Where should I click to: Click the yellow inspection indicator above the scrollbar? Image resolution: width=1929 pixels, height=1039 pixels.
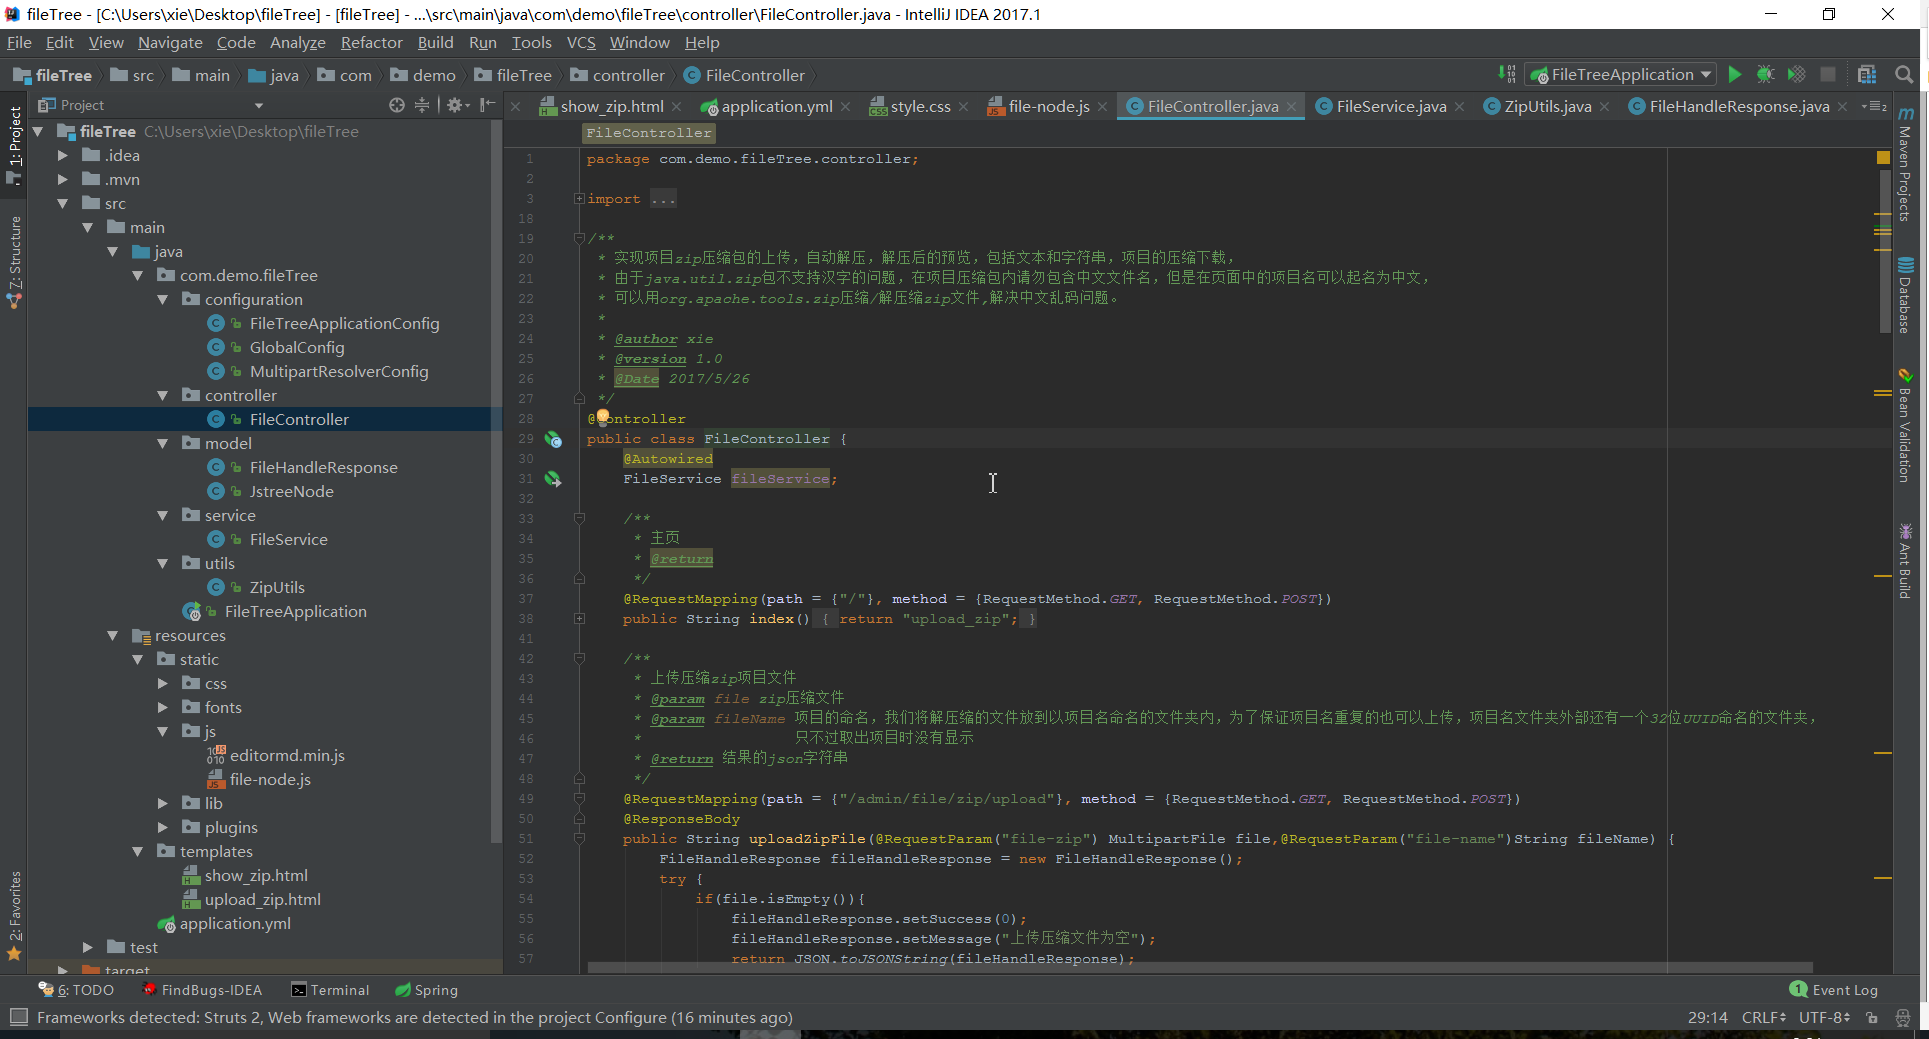[1883, 158]
